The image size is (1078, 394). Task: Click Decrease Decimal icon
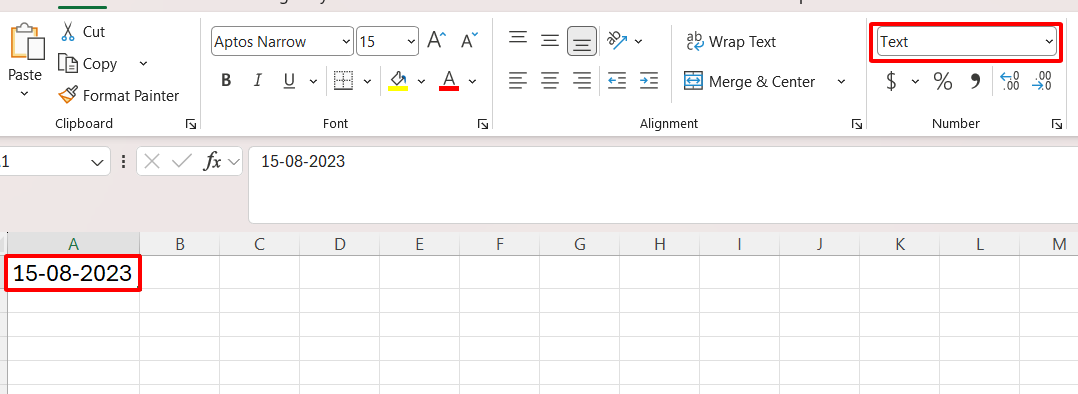click(1042, 81)
